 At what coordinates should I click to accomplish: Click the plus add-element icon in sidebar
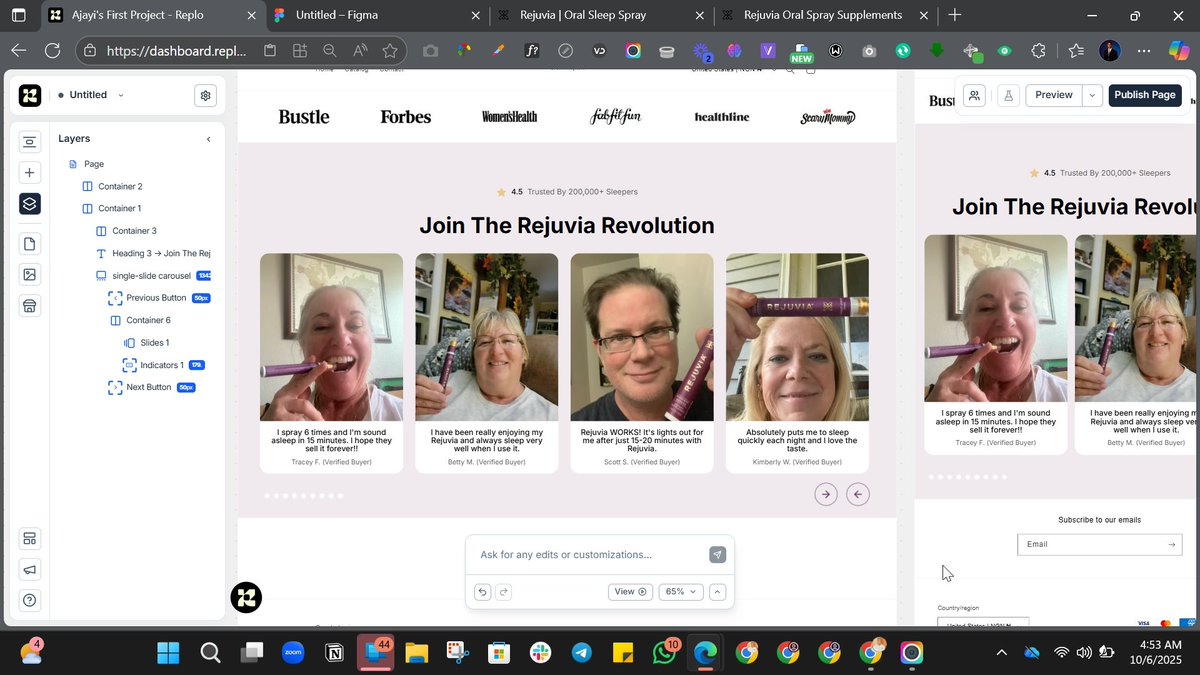click(x=30, y=173)
